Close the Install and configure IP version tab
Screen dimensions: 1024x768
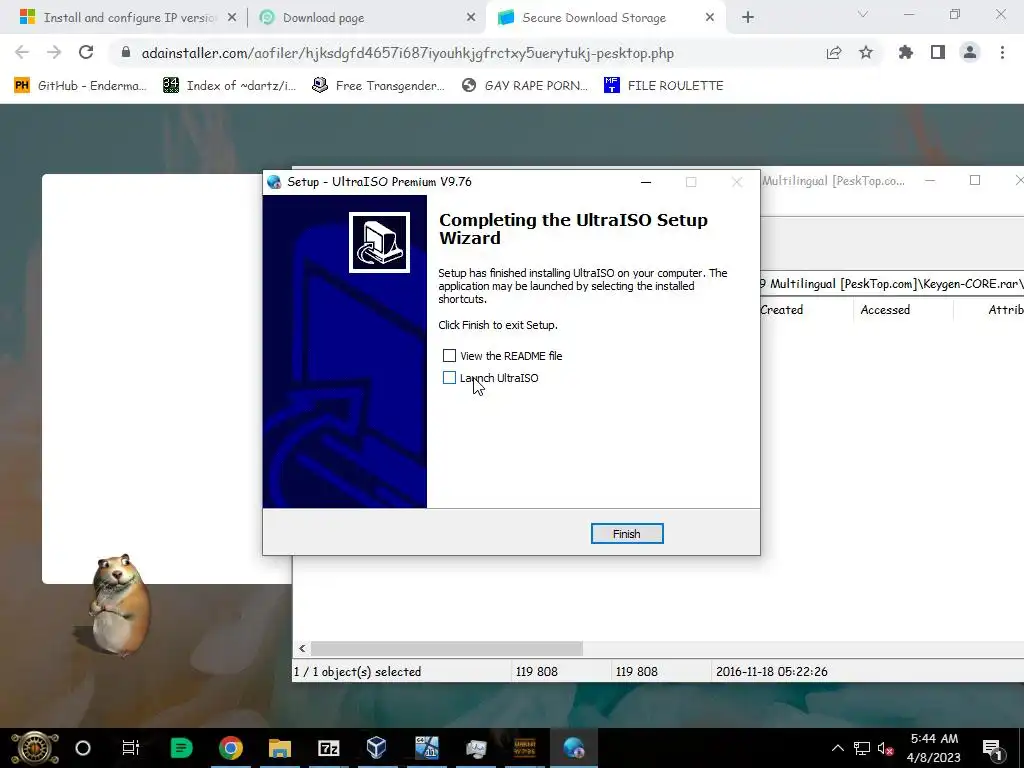[232, 18]
